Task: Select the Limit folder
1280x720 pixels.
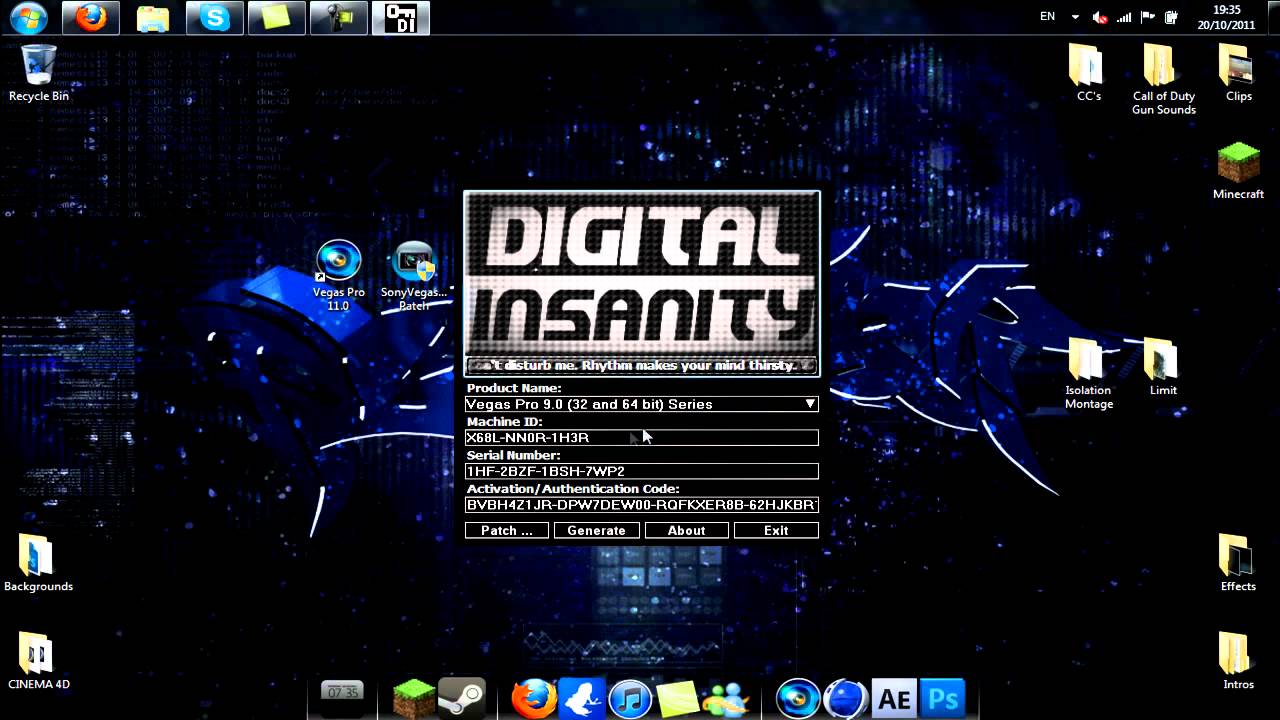Action: tap(1162, 367)
